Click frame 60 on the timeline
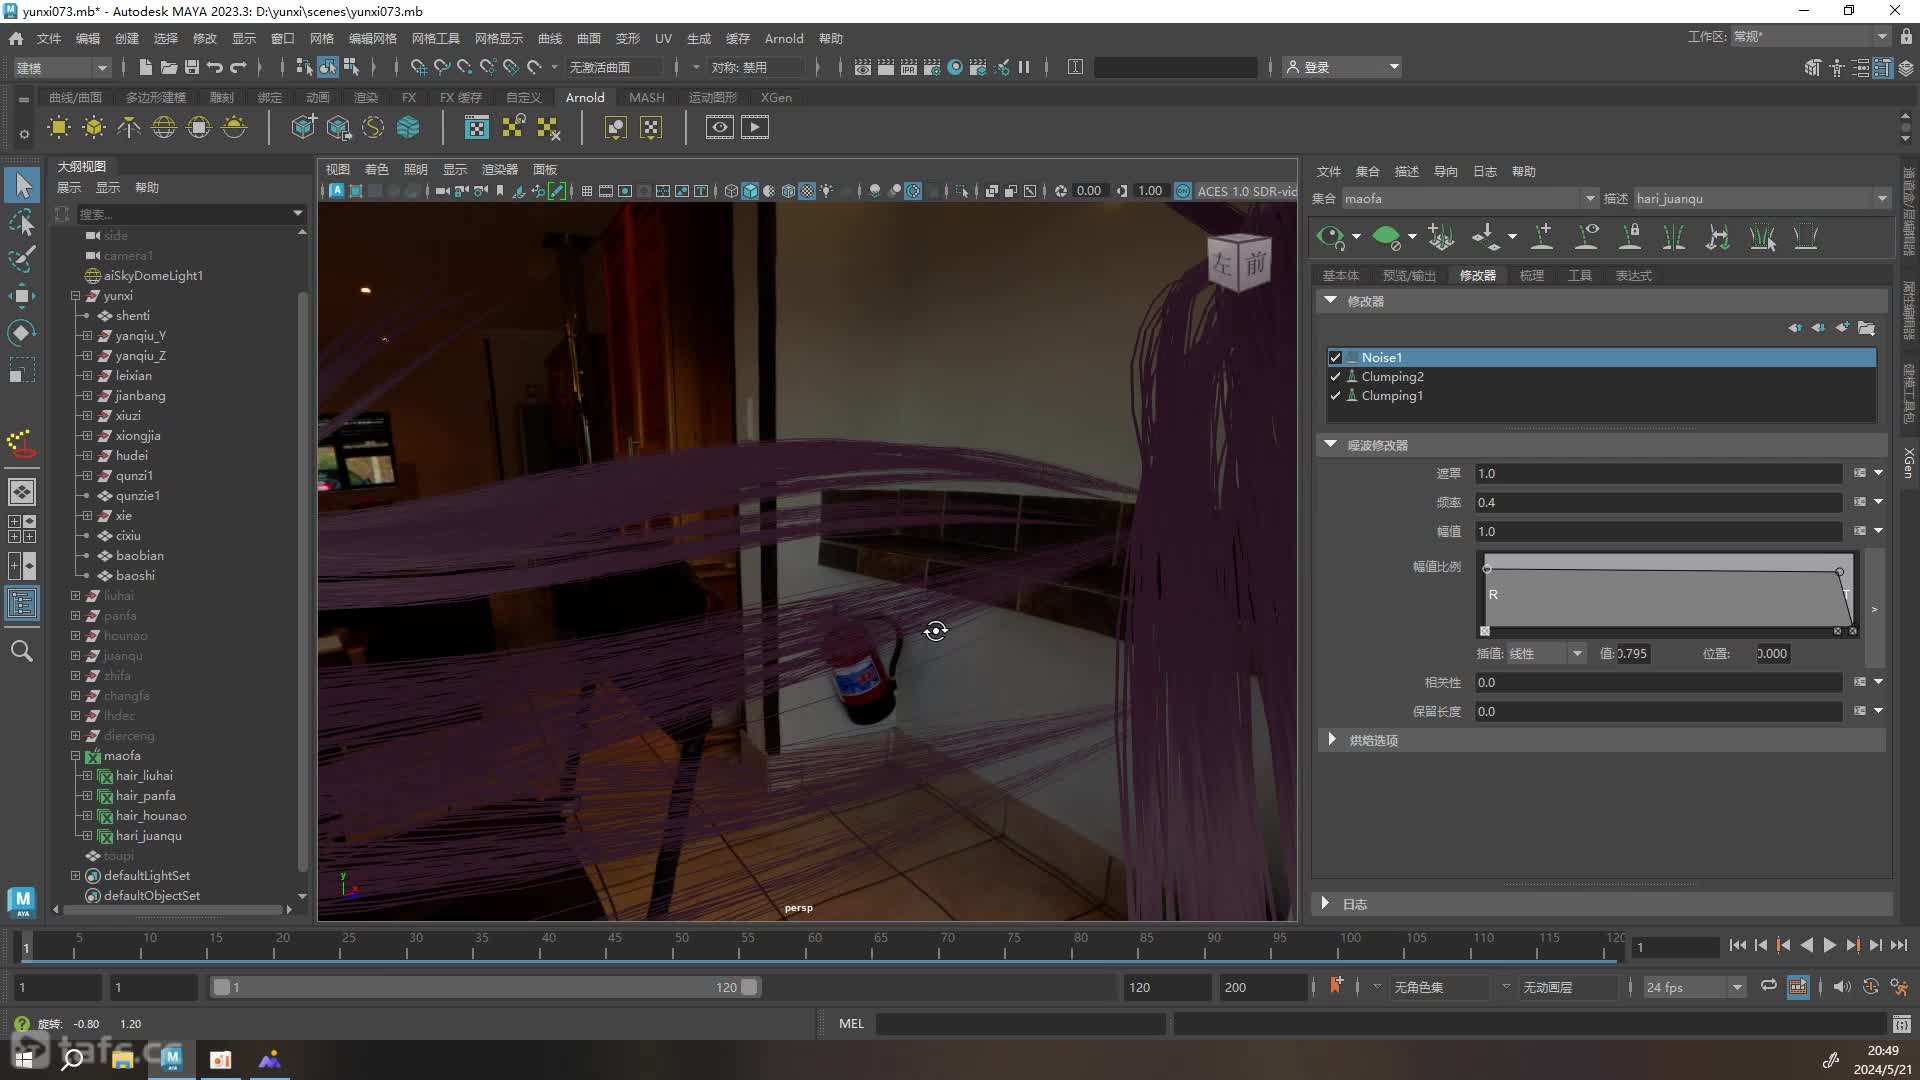This screenshot has height=1080, width=1920. click(x=814, y=945)
